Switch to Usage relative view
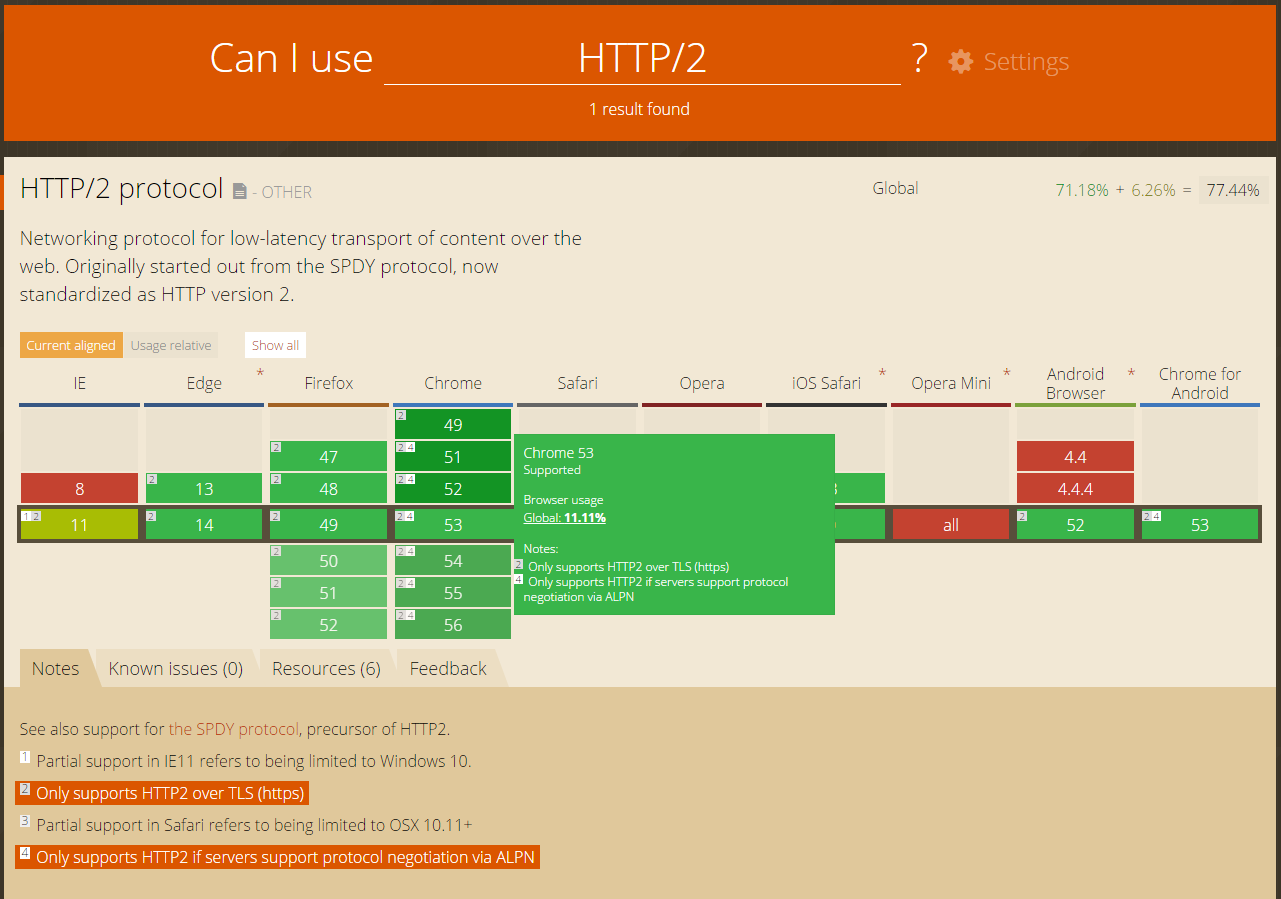Viewport: 1281px width, 899px height. (x=170, y=344)
